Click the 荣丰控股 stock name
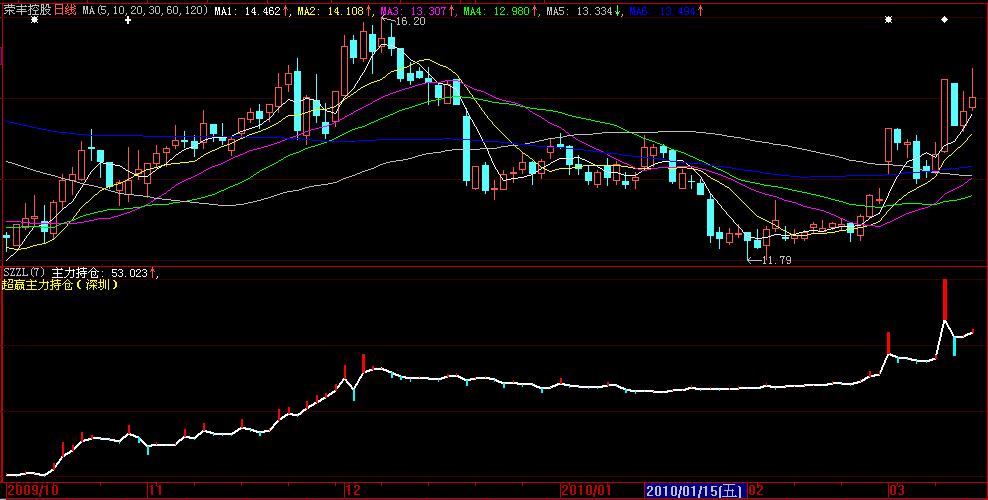 26,10
